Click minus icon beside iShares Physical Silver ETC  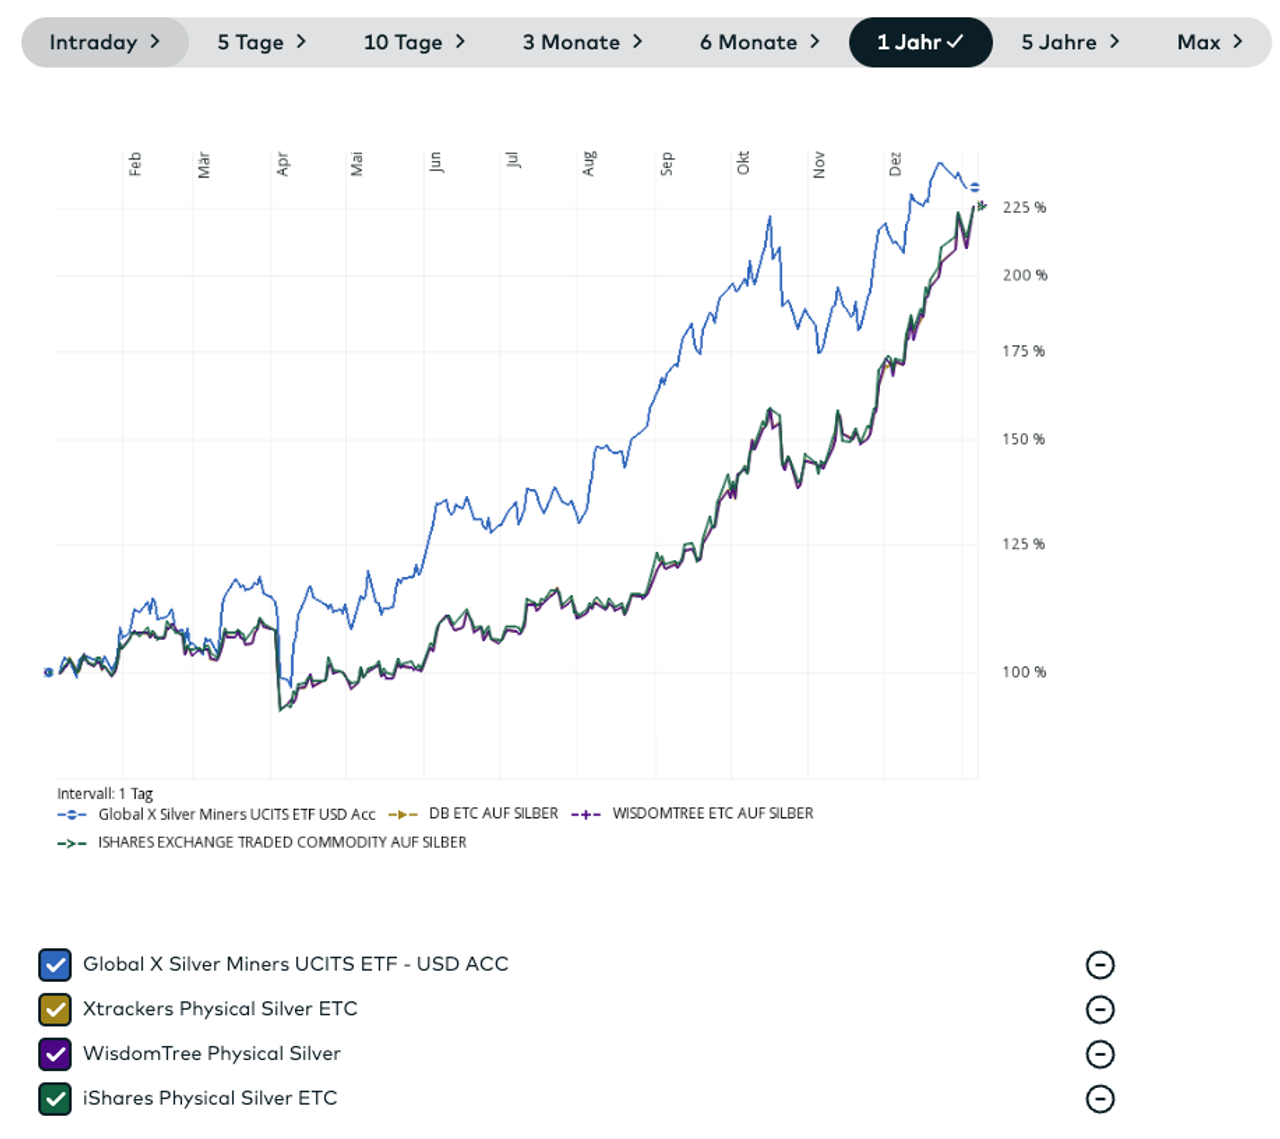[1099, 1099]
